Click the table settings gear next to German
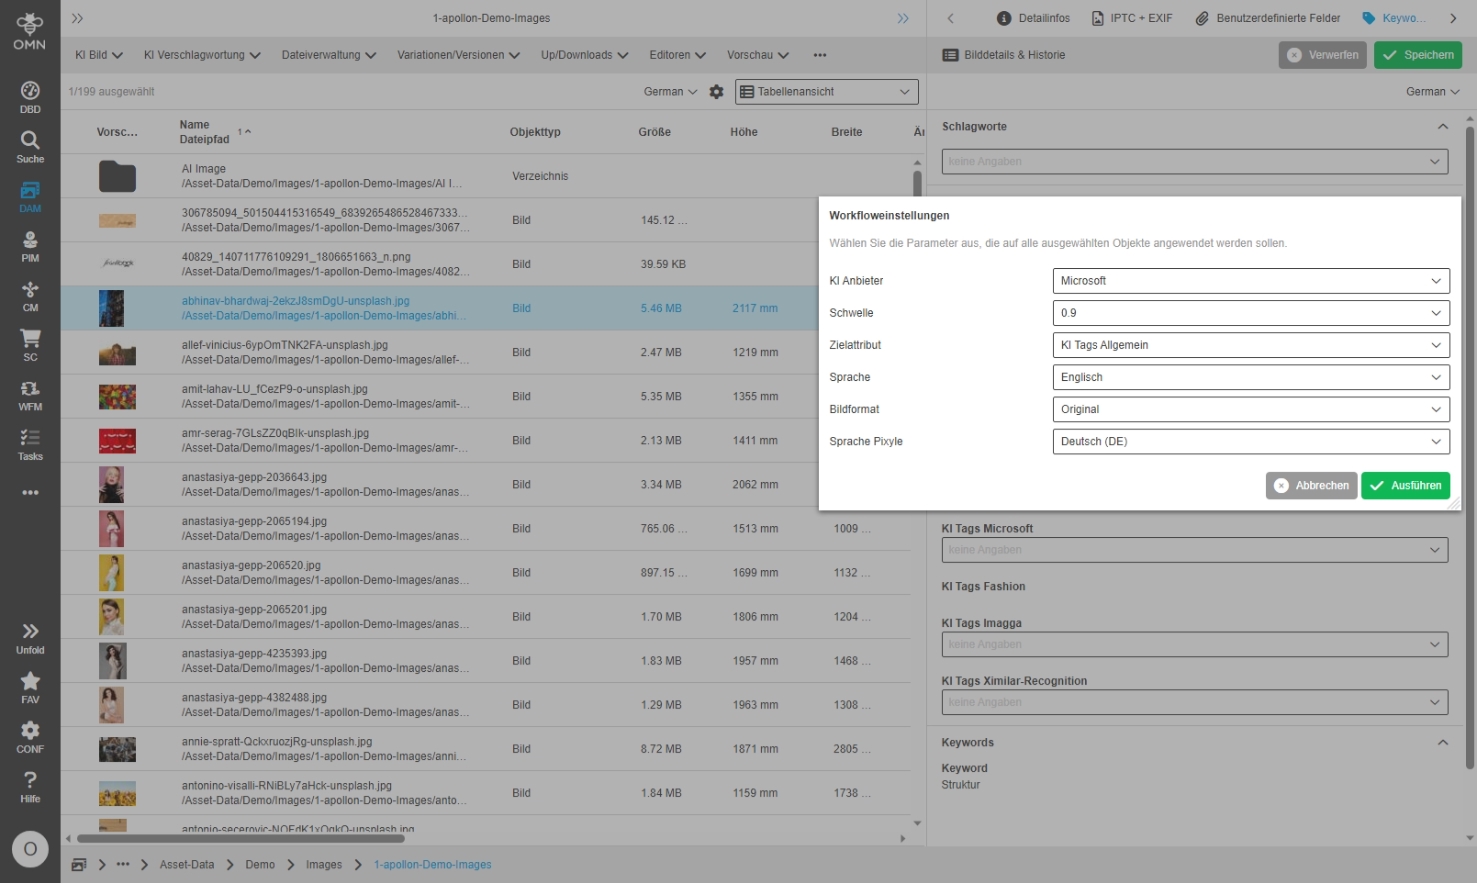This screenshot has width=1477, height=883. (x=716, y=92)
